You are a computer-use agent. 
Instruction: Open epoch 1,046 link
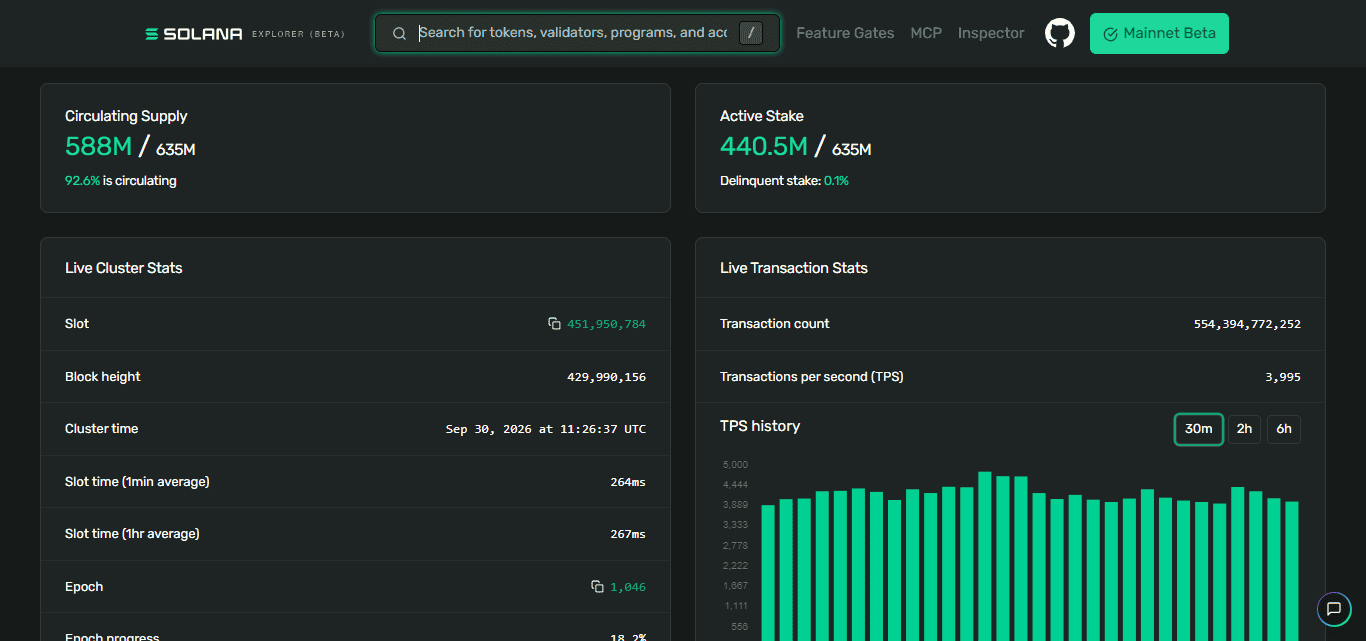pos(628,587)
